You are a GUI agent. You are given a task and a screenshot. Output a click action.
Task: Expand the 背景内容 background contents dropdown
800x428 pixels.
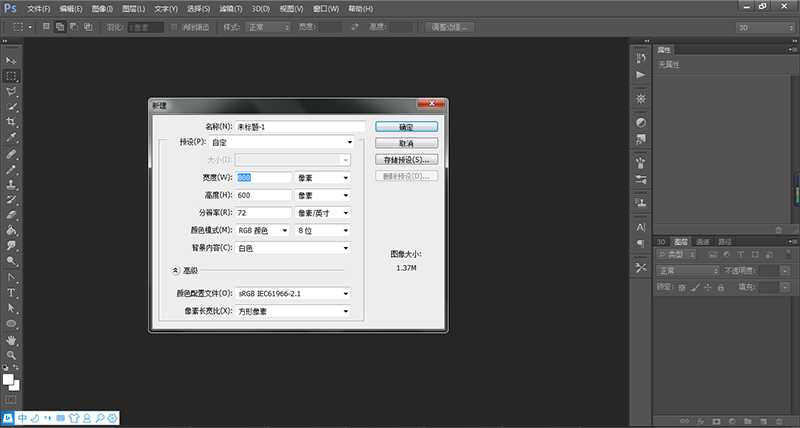(x=293, y=247)
